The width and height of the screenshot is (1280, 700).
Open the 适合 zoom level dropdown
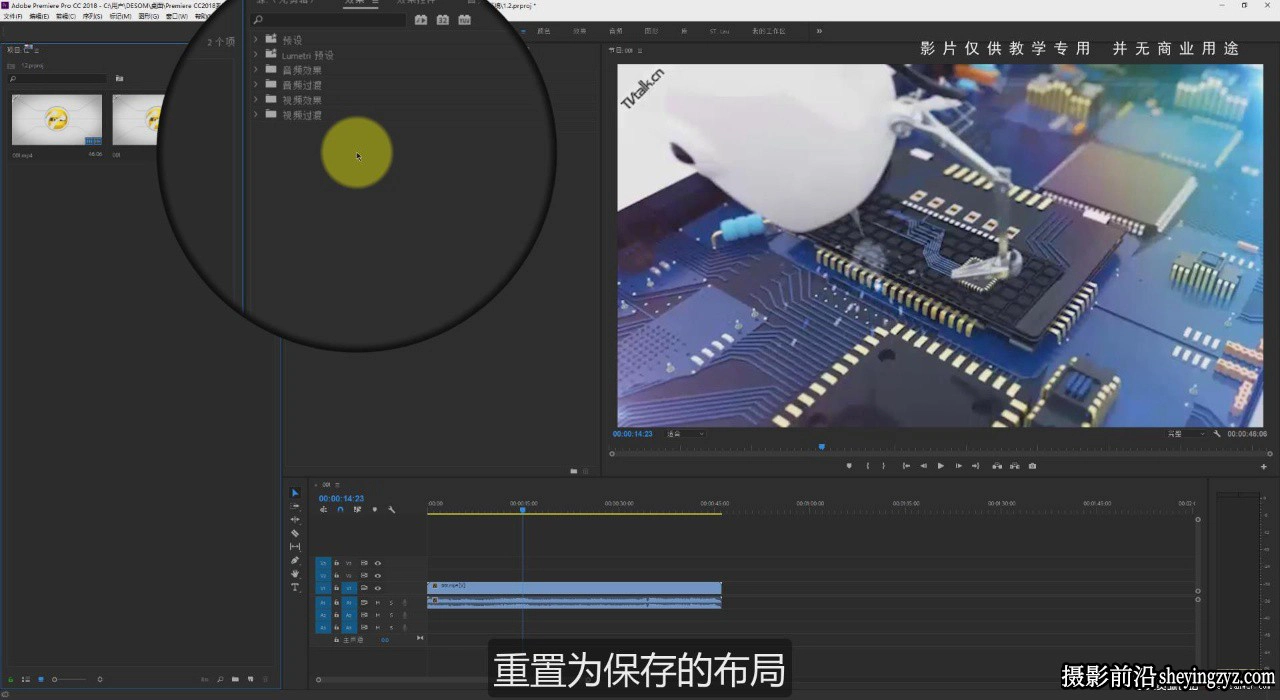[x=686, y=434]
